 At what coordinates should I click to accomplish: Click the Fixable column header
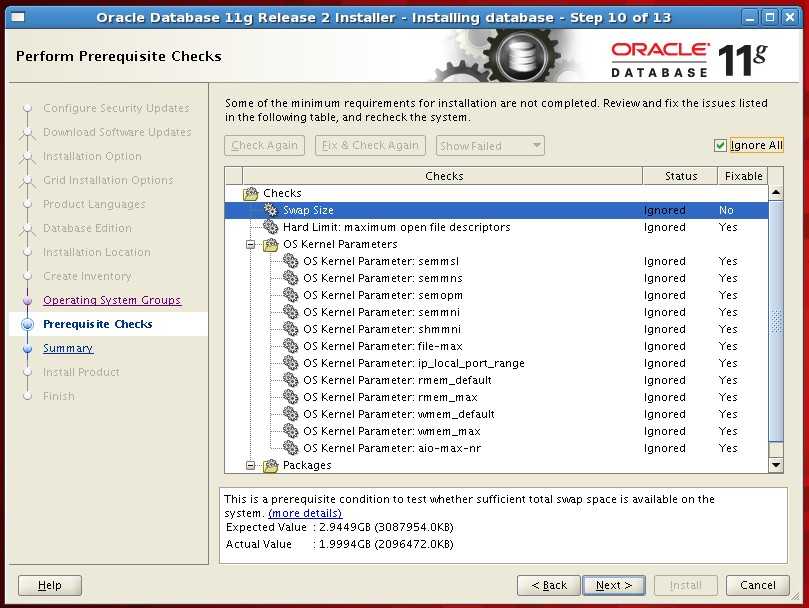(743, 176)
